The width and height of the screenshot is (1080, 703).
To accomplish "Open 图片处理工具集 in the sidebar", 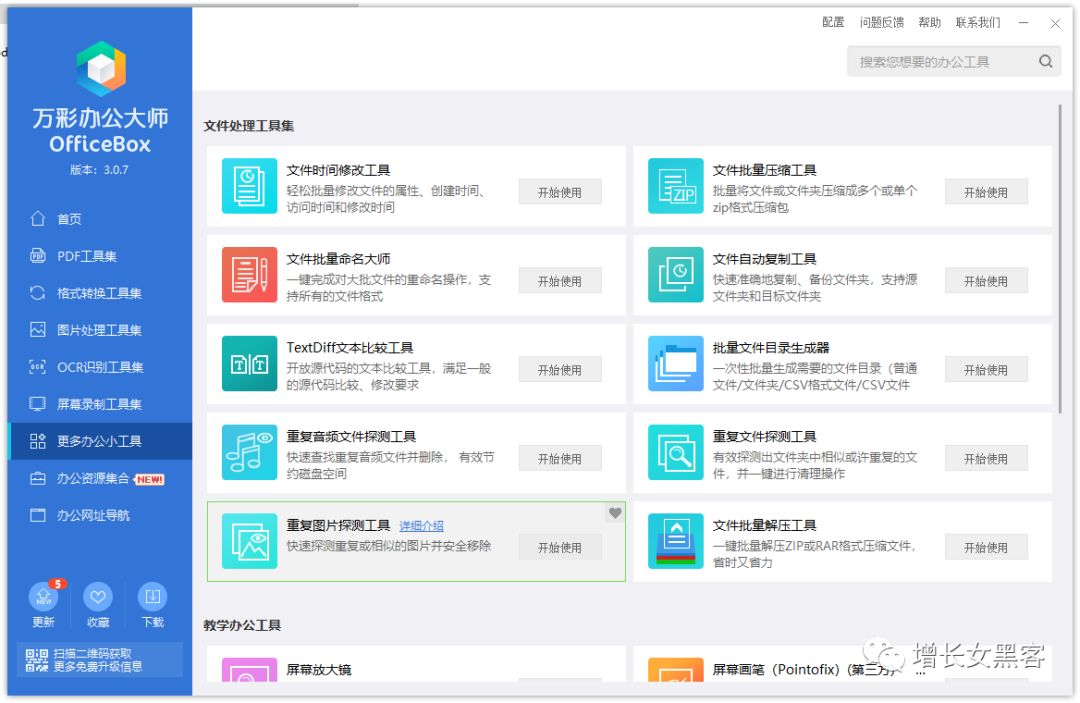I will (x=100, y=330).
